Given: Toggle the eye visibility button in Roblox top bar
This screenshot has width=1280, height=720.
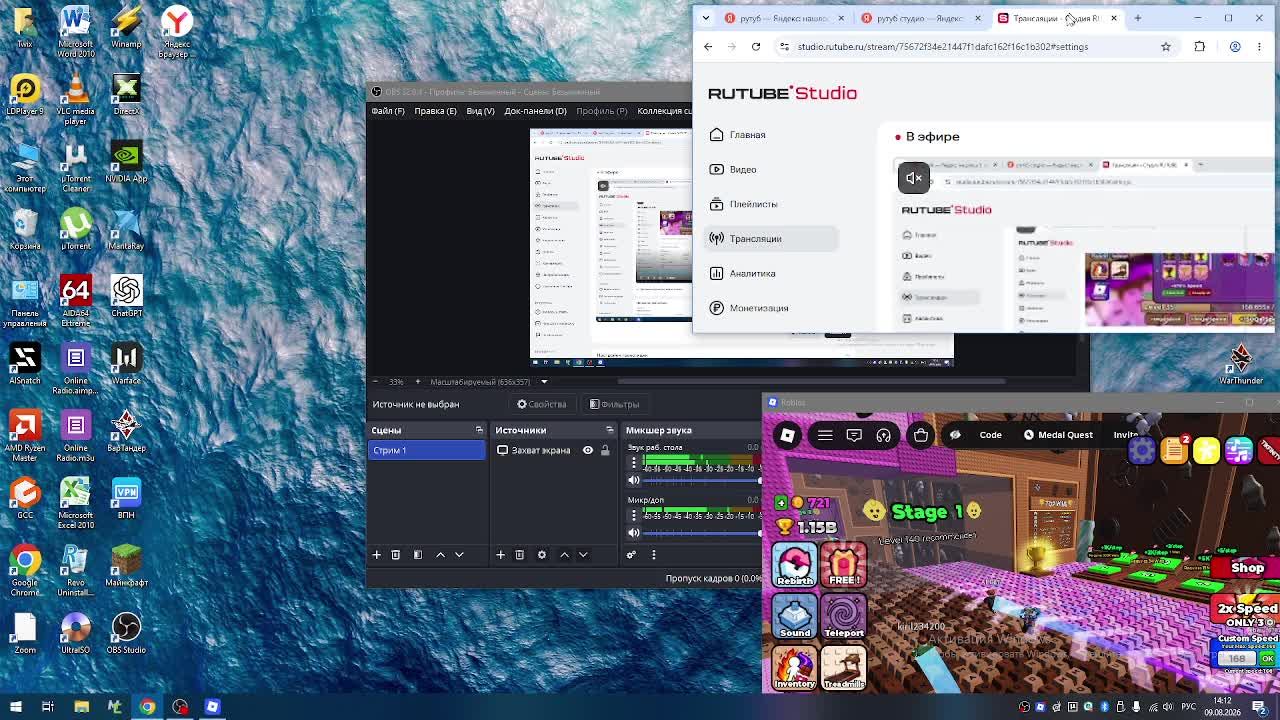Looking at the screenshot, I should (955, 435).
